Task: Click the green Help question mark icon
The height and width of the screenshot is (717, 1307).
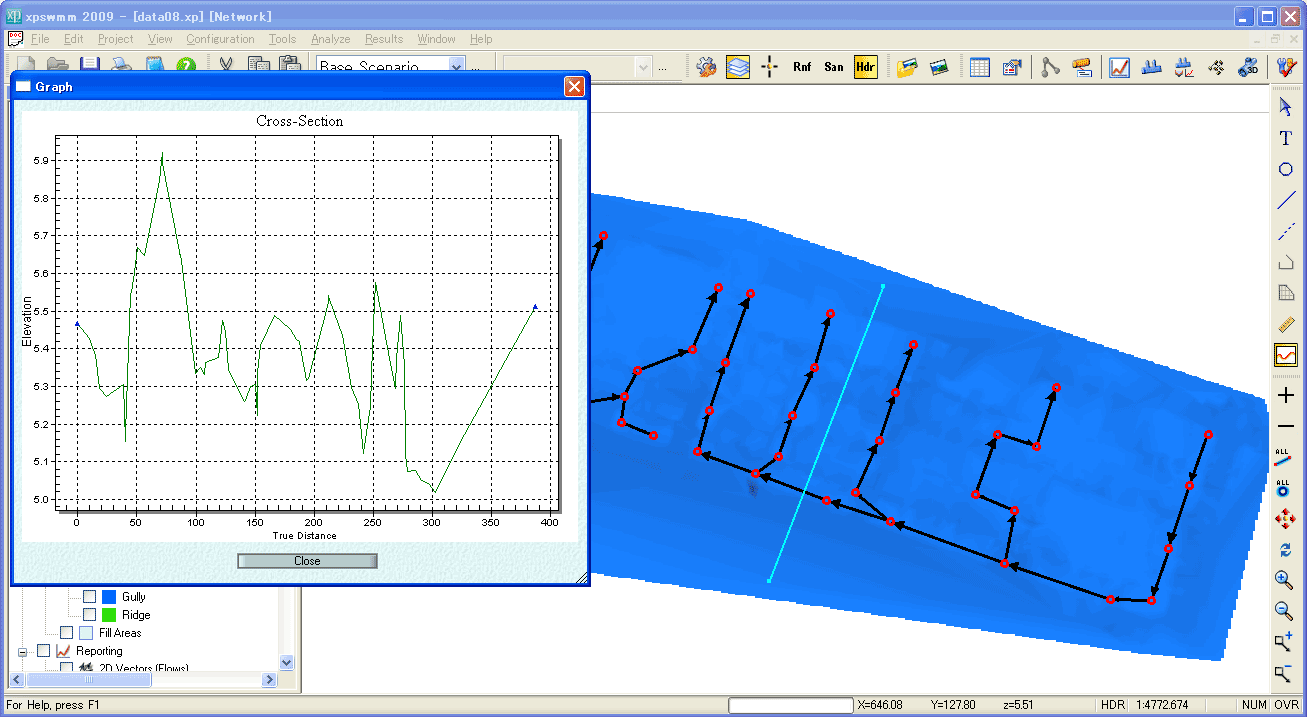Action: (x=186, y=66)
